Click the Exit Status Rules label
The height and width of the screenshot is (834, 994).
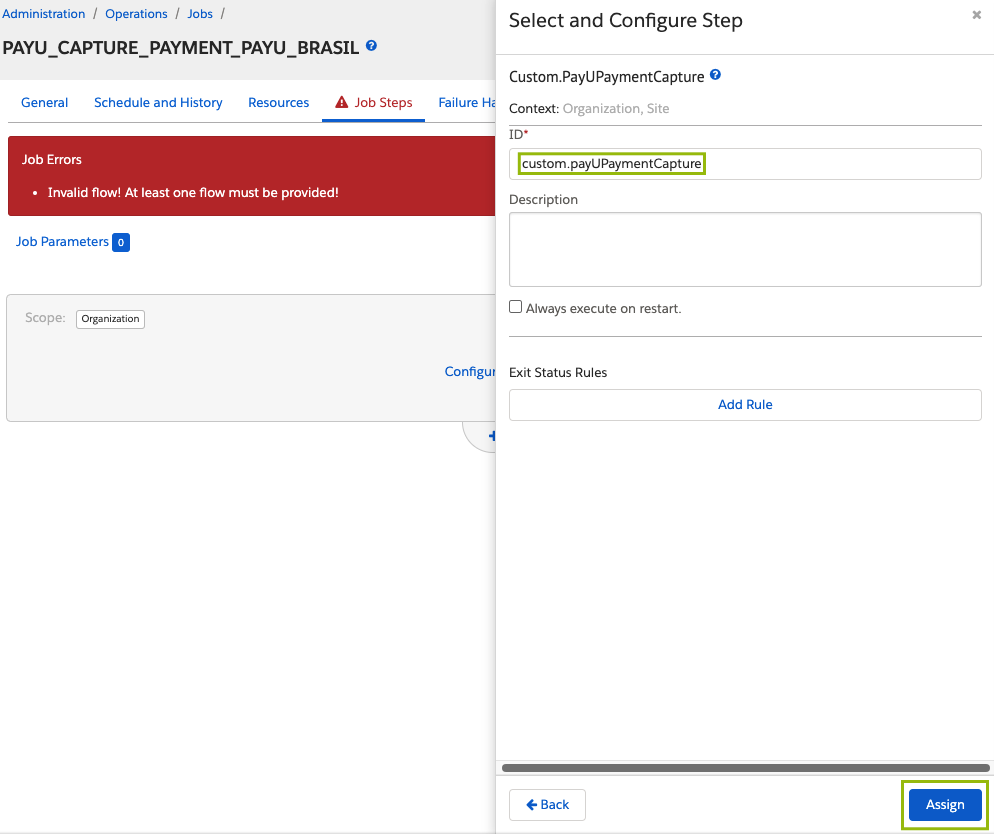(x=558, y=373)
